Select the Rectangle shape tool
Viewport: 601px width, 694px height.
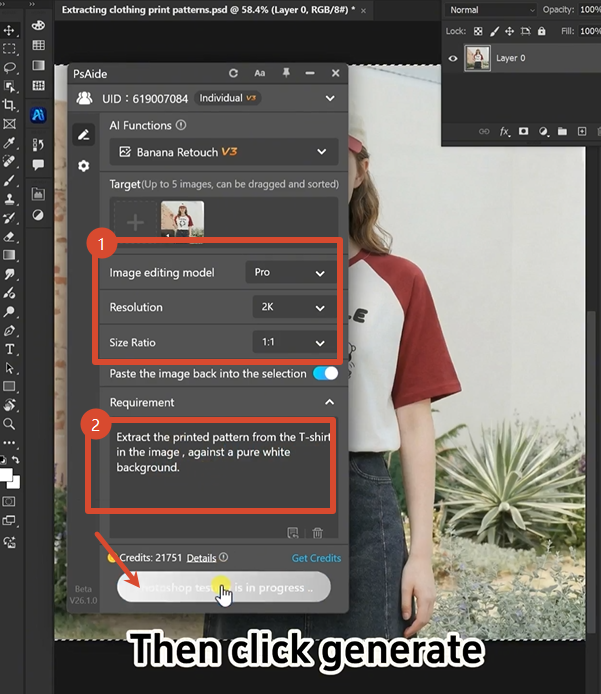[9, 386]
